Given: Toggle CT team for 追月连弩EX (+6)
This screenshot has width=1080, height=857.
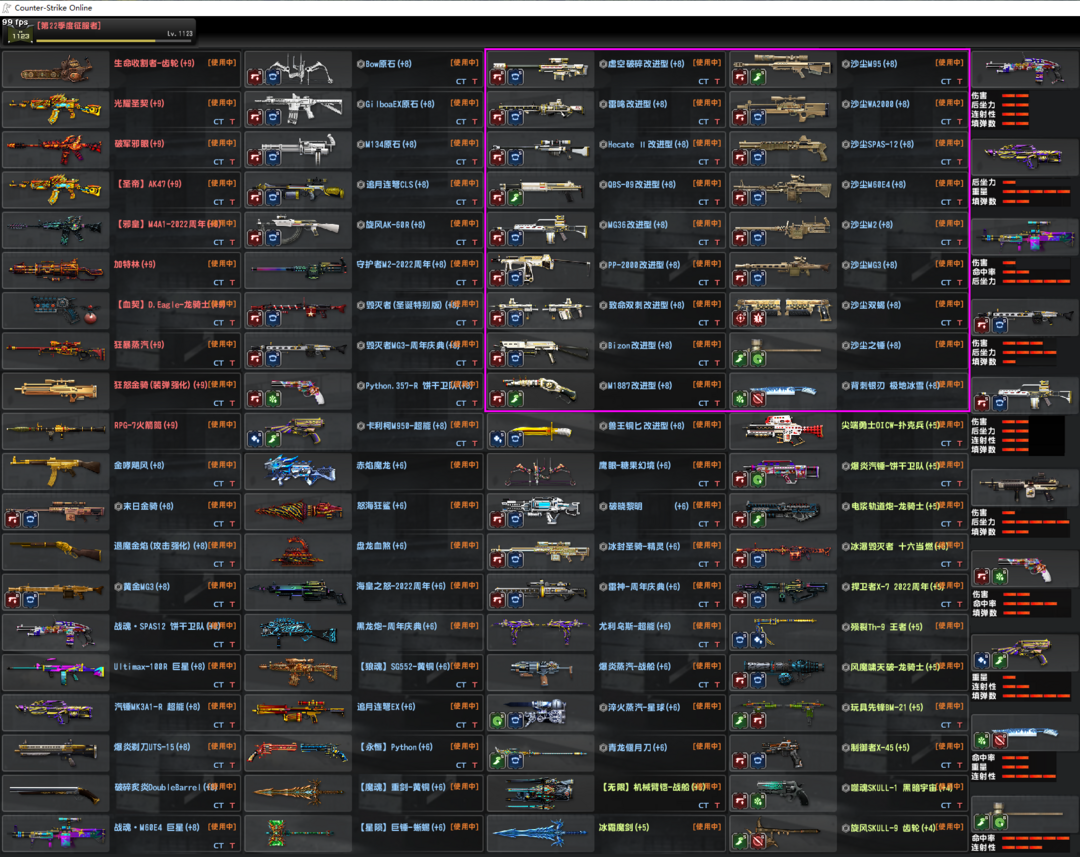Looking at the screenshot, I should pyautogui.click(x=461, y=725).
